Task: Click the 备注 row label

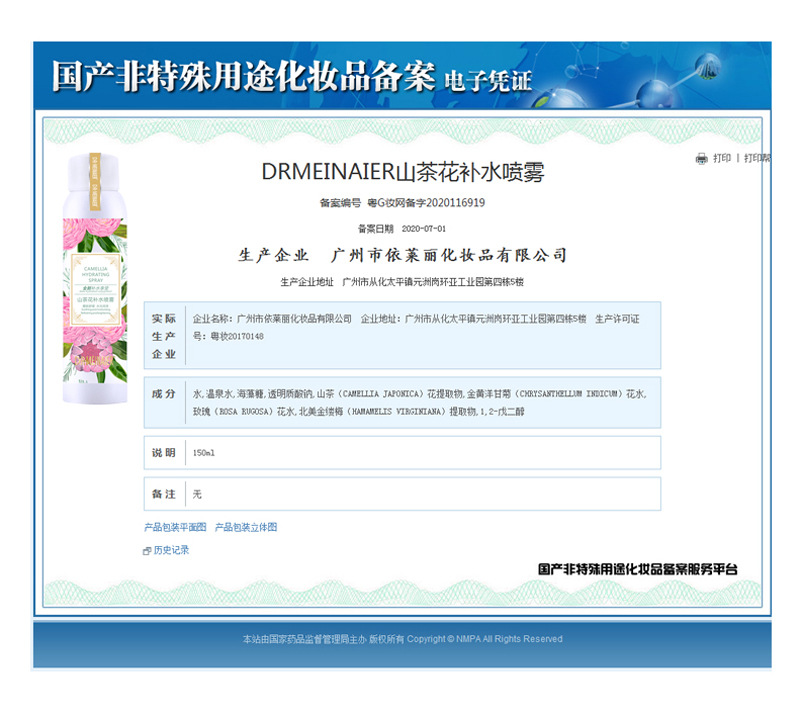Action: 164,494
